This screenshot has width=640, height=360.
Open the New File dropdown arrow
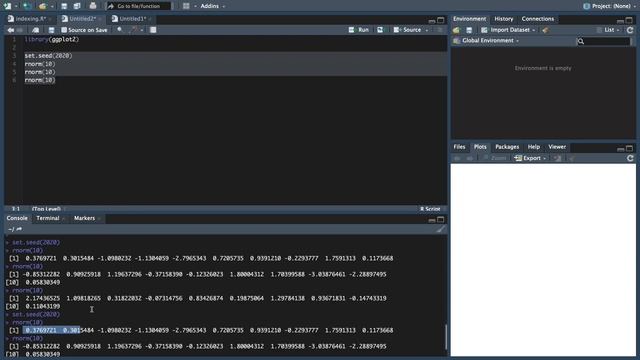pyautogui.click(x=16, y=7)
